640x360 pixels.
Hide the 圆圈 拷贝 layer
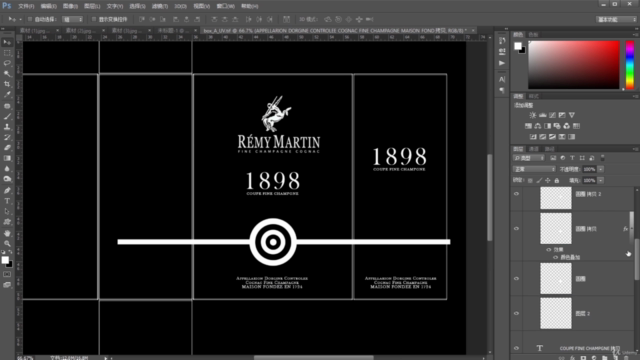(516, 229)
